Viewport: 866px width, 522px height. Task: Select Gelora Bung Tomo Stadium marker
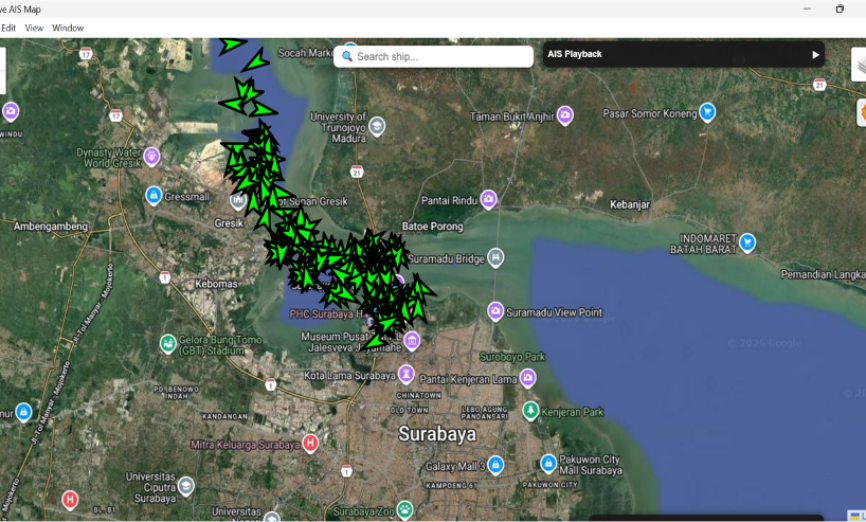click(168, 344)
